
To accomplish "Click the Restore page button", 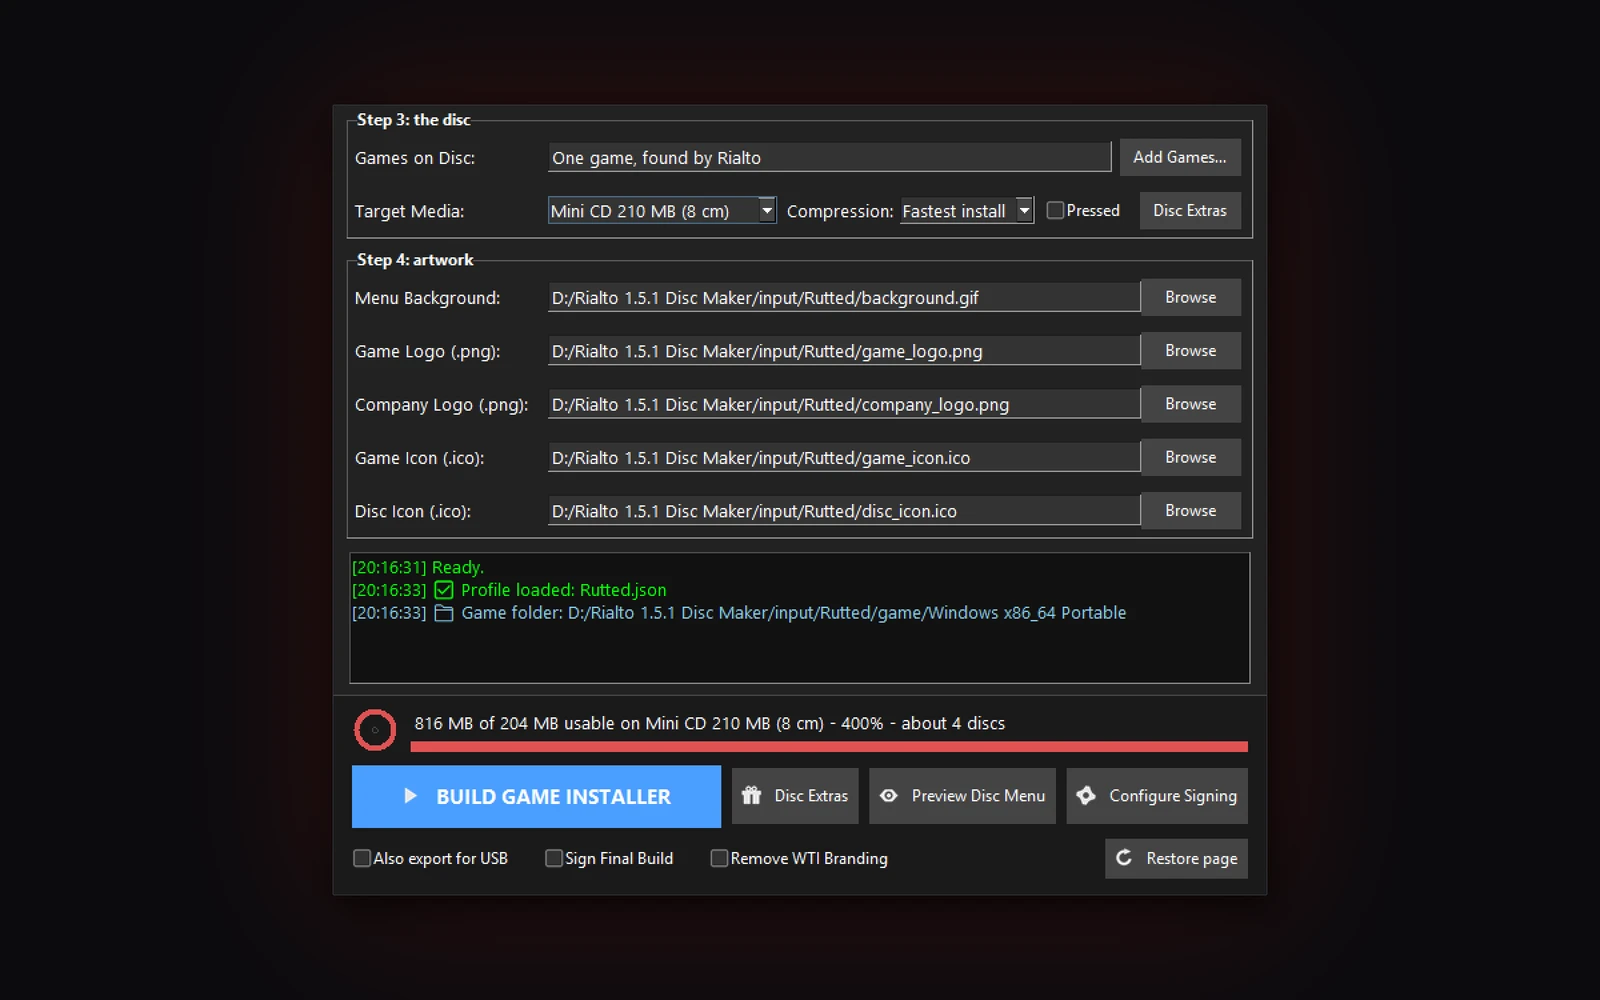I will 1176,858.
